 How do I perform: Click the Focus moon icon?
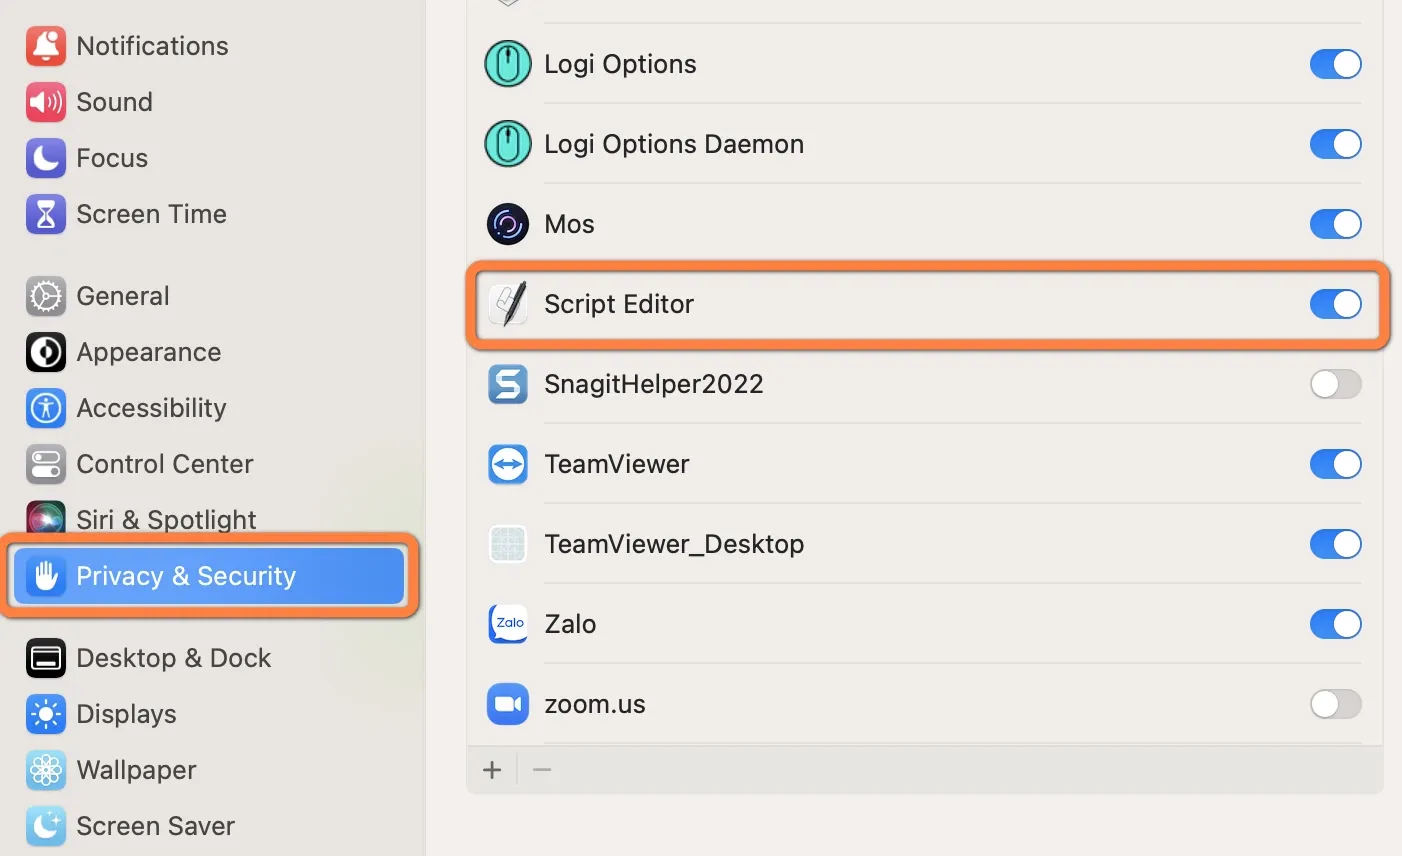click(46, 158)
